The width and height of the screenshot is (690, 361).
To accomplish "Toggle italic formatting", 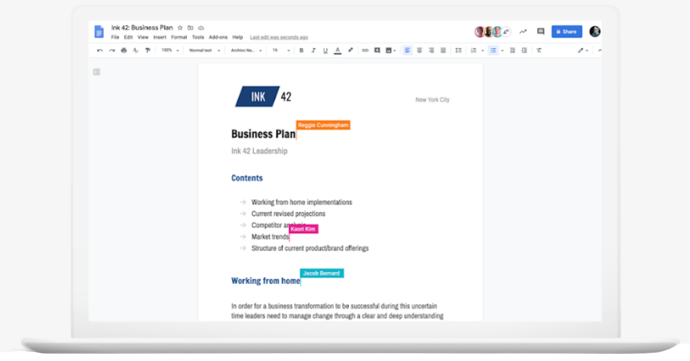I will pyautogui.click(x=313, y=51).
